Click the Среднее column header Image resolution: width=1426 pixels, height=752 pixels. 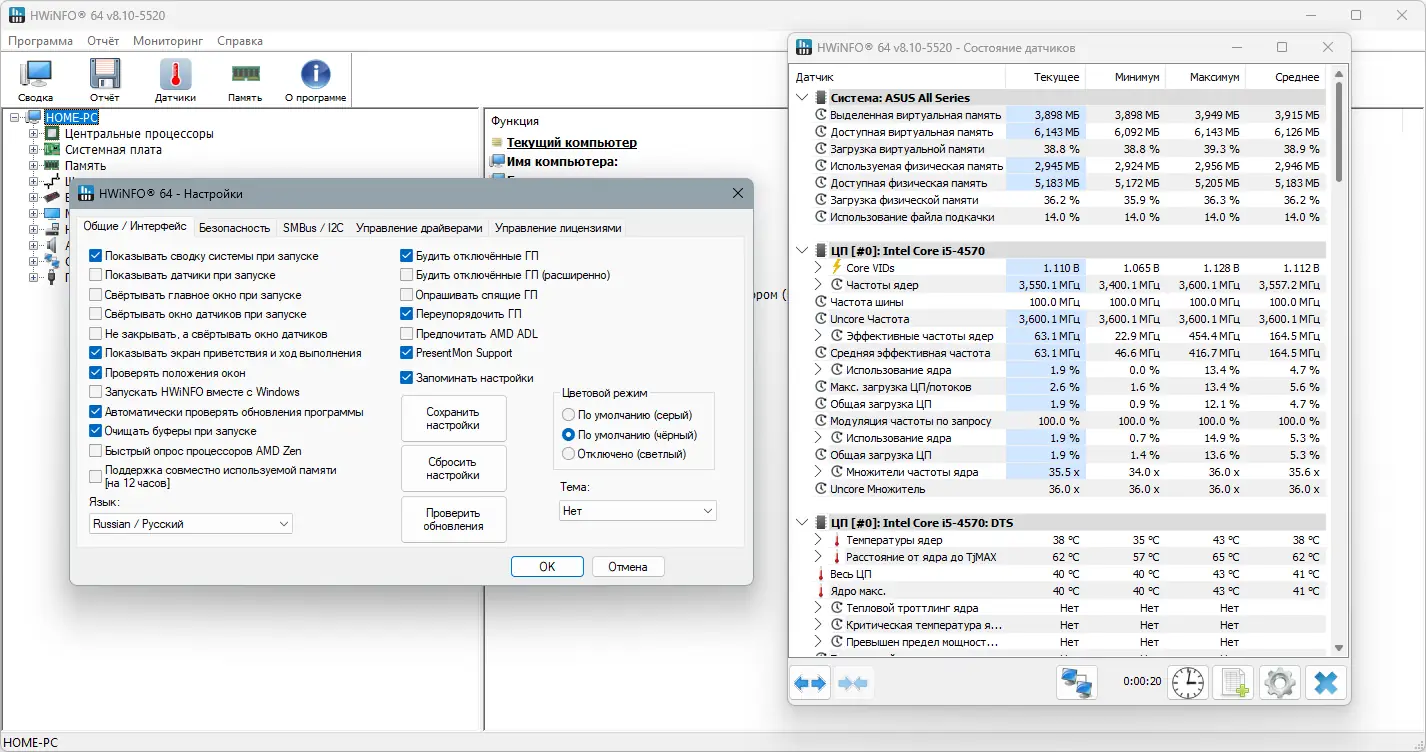pos(1285,77)
